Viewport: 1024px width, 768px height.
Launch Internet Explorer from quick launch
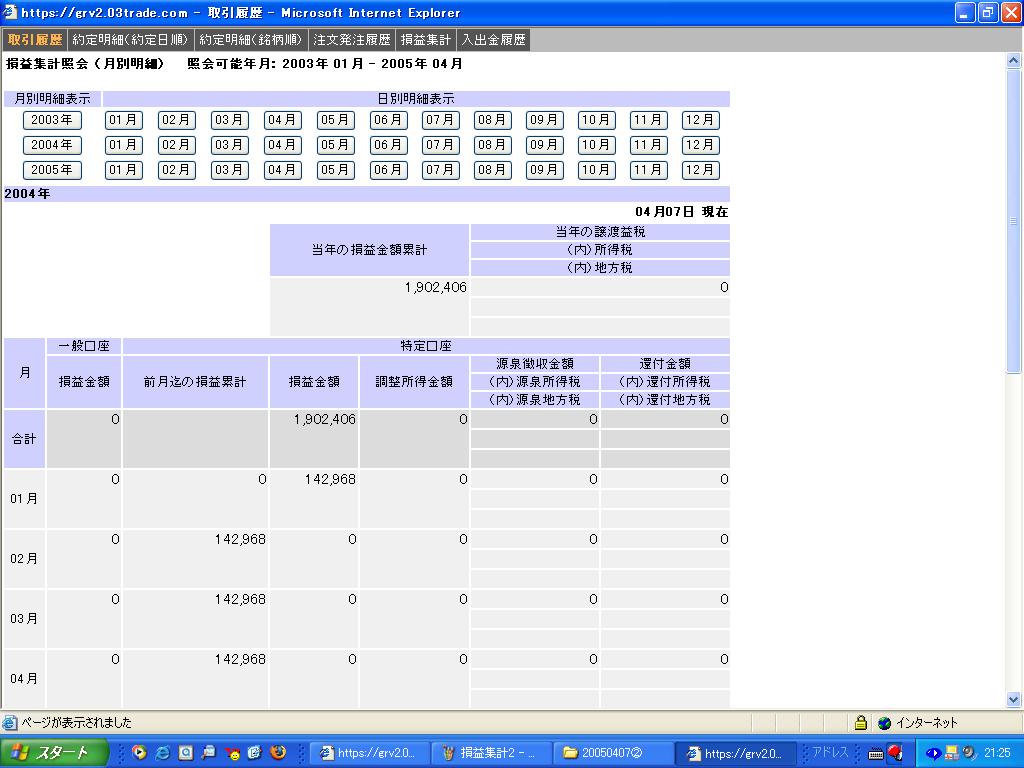[x=162, y=753]
